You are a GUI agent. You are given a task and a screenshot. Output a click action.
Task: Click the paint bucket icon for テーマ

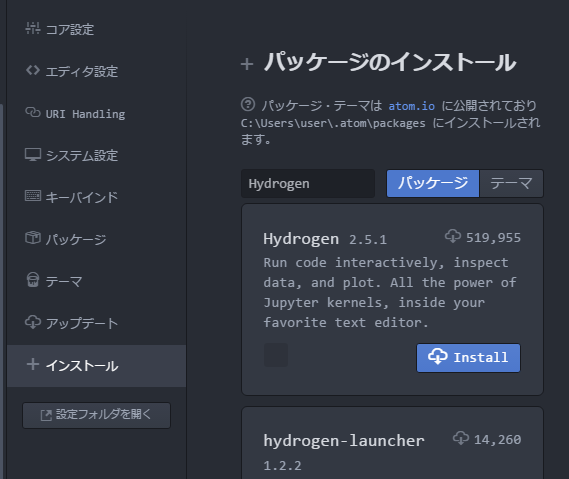33,280
